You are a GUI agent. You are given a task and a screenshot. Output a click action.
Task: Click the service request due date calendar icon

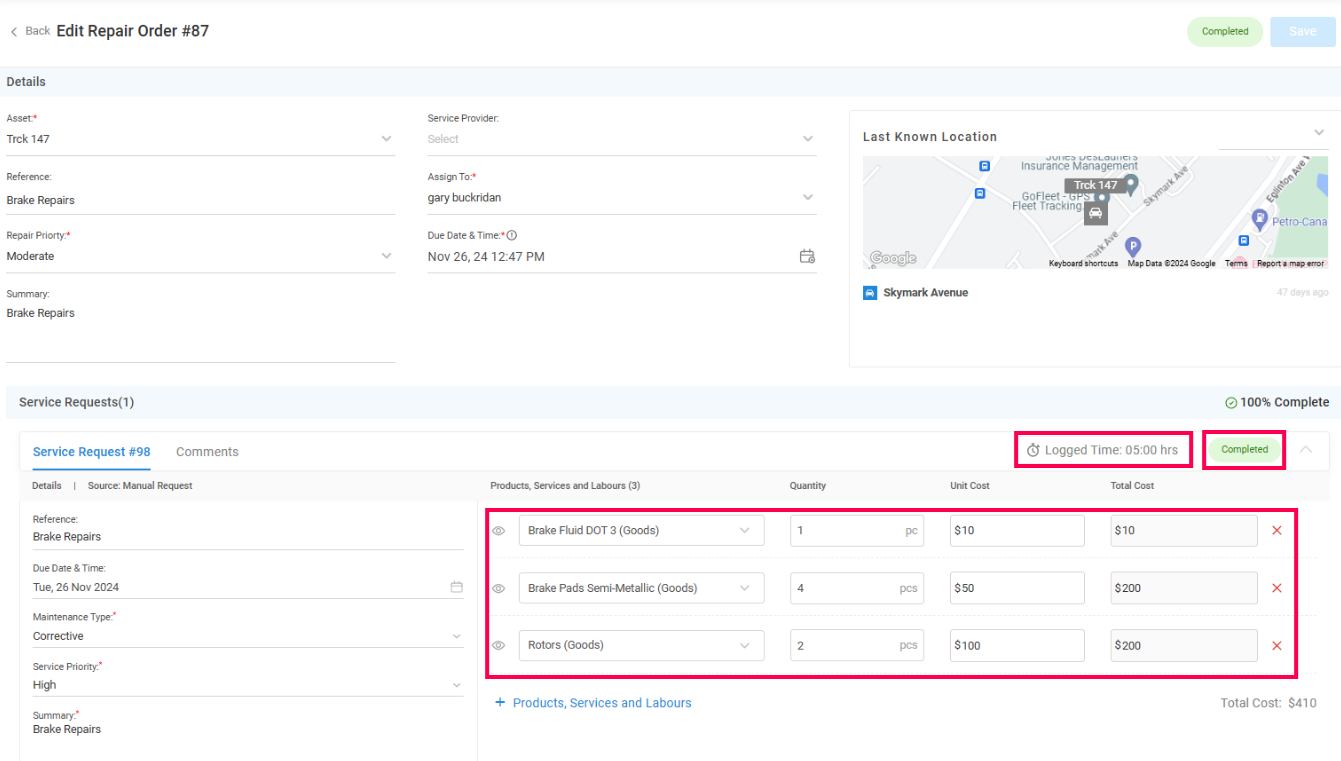point(456,587)
